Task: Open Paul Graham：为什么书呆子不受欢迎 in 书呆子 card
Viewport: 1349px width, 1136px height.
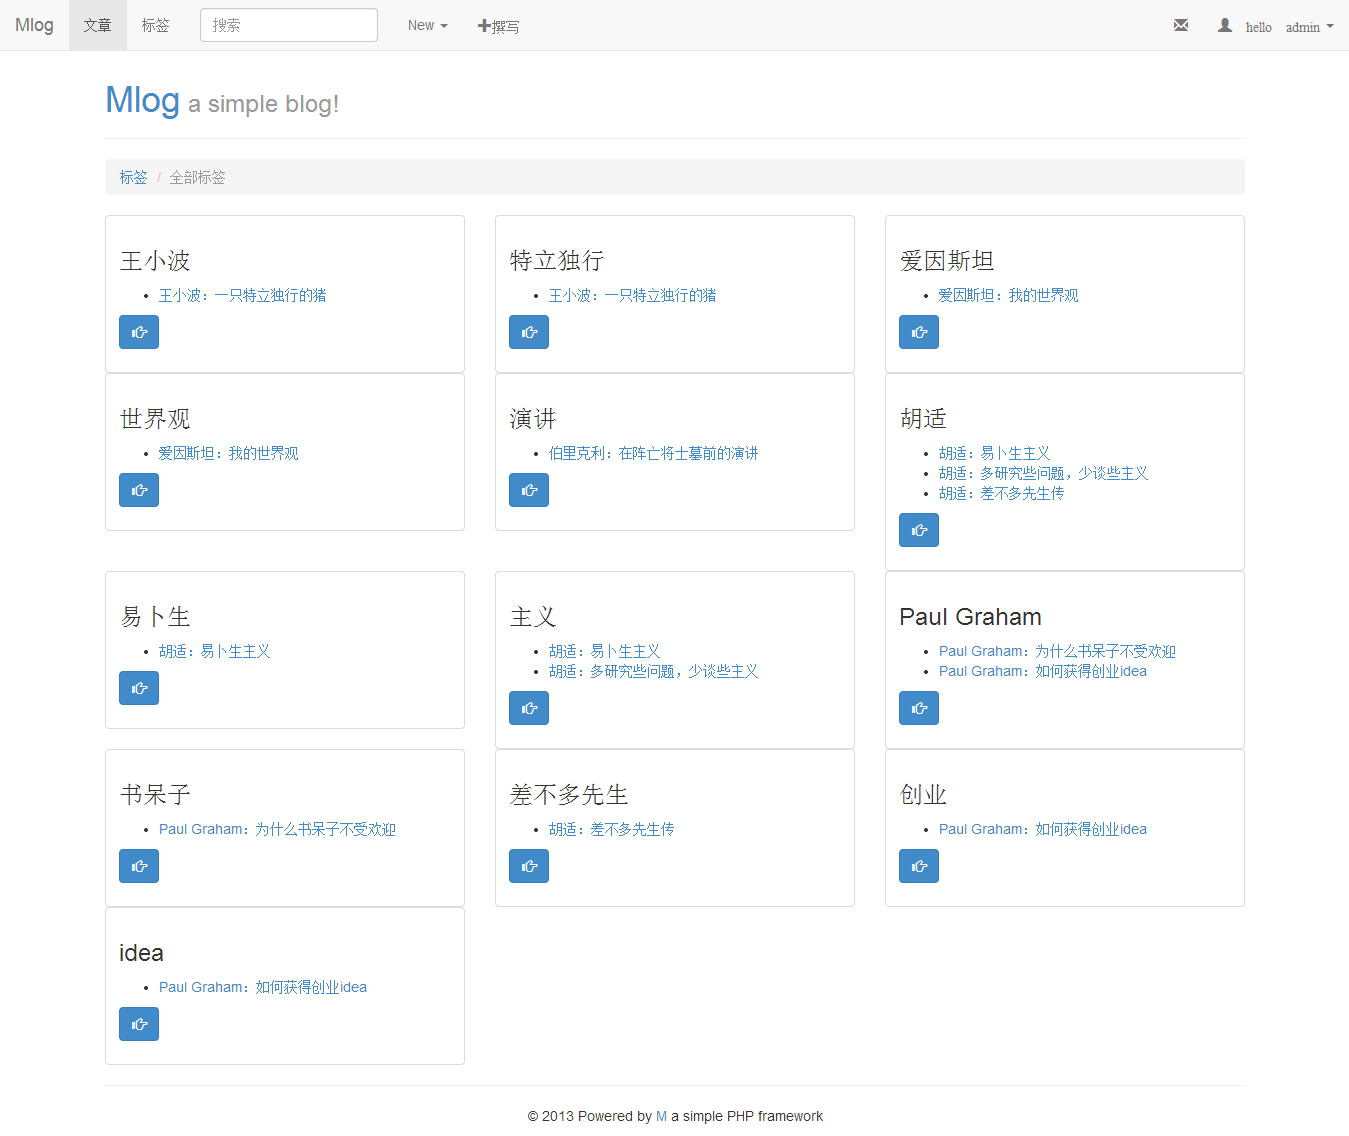Action: tap(277, 829)
